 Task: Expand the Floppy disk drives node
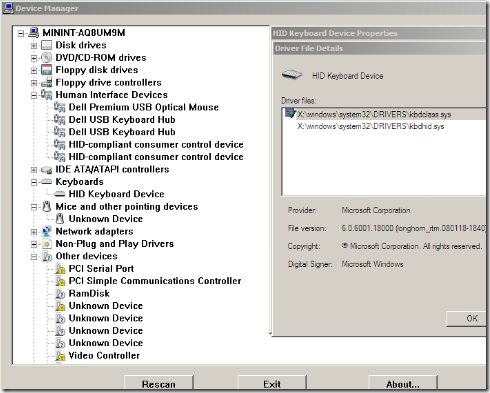pyautogui.click(x=34, y=70)
